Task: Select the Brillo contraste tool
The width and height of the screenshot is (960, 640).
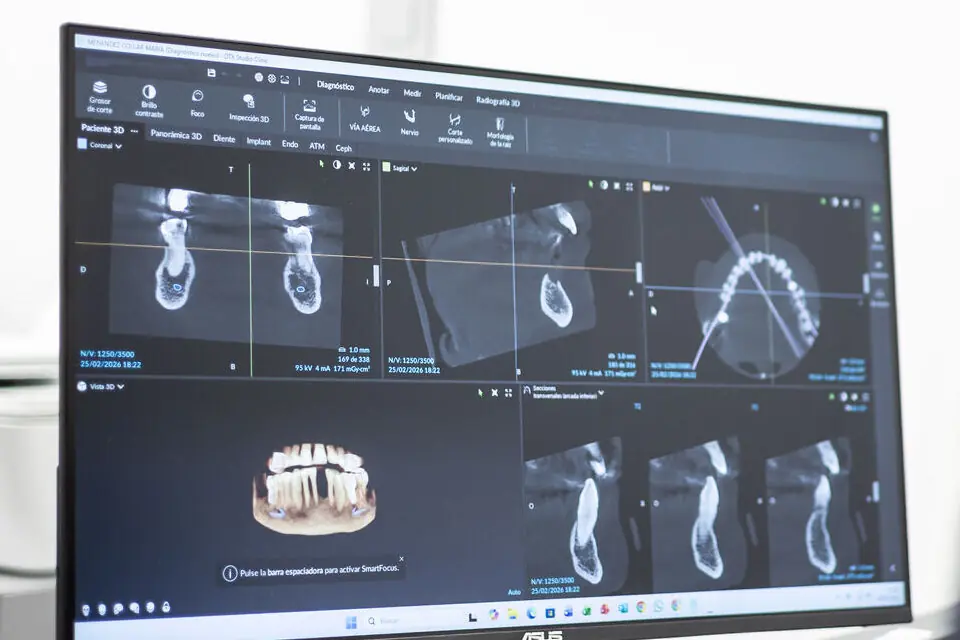Action: (x=149, y=102)
